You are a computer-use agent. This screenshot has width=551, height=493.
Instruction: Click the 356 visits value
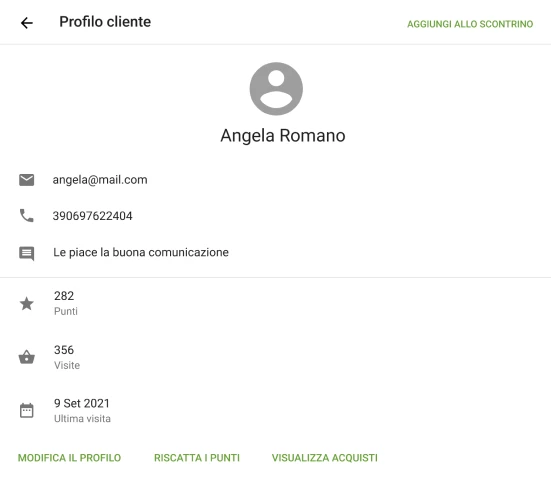click(64, 350)
